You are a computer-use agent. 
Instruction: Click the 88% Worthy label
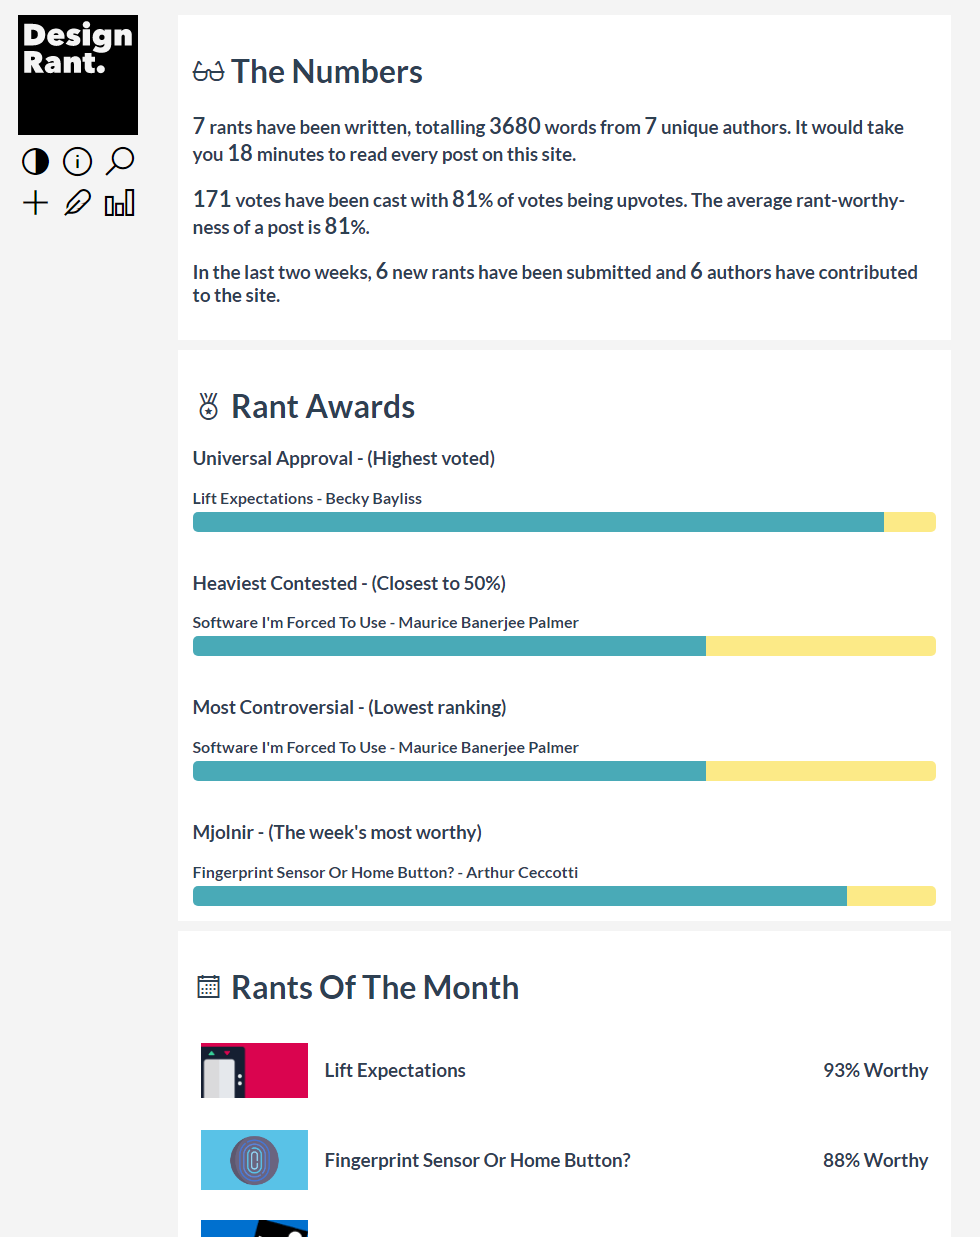pyautogui.click(x=875, y=1160)
